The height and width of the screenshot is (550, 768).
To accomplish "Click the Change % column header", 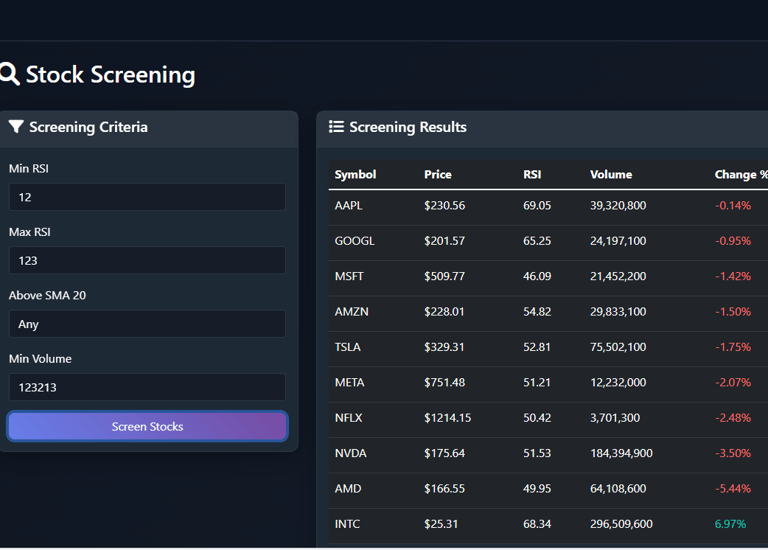I will 740,174.
